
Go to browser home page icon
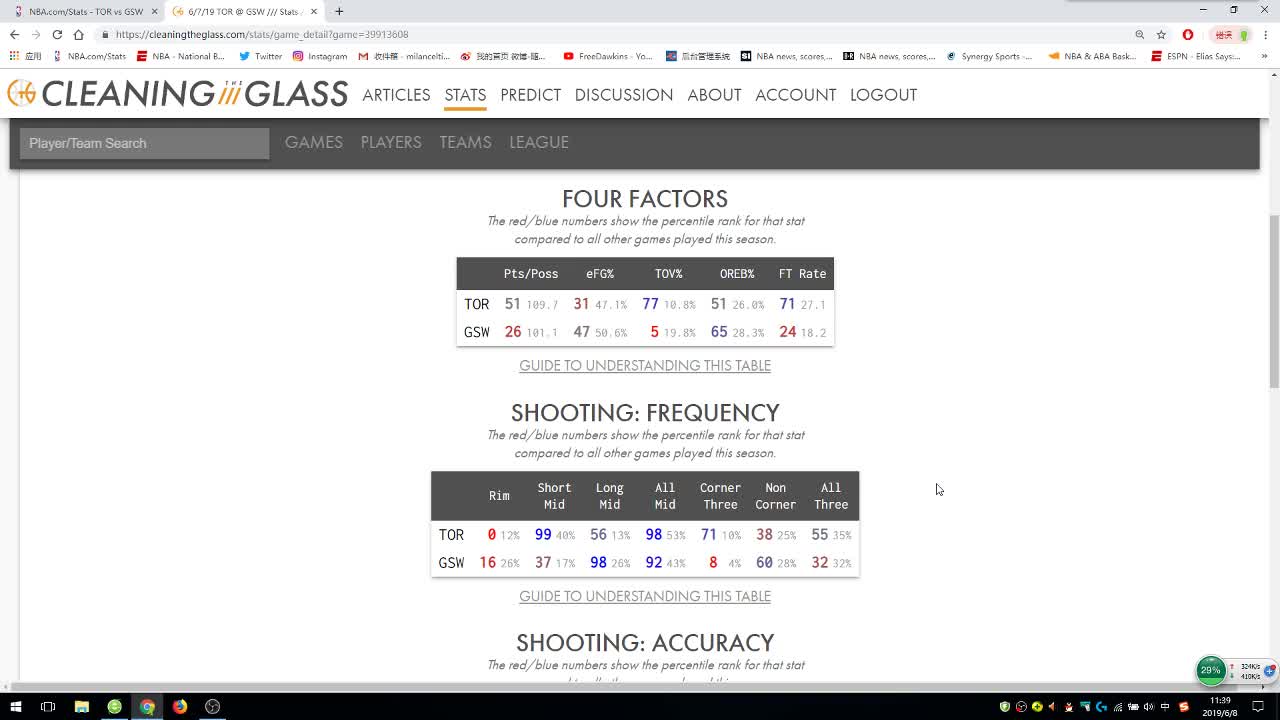click(x=79, y=34)
